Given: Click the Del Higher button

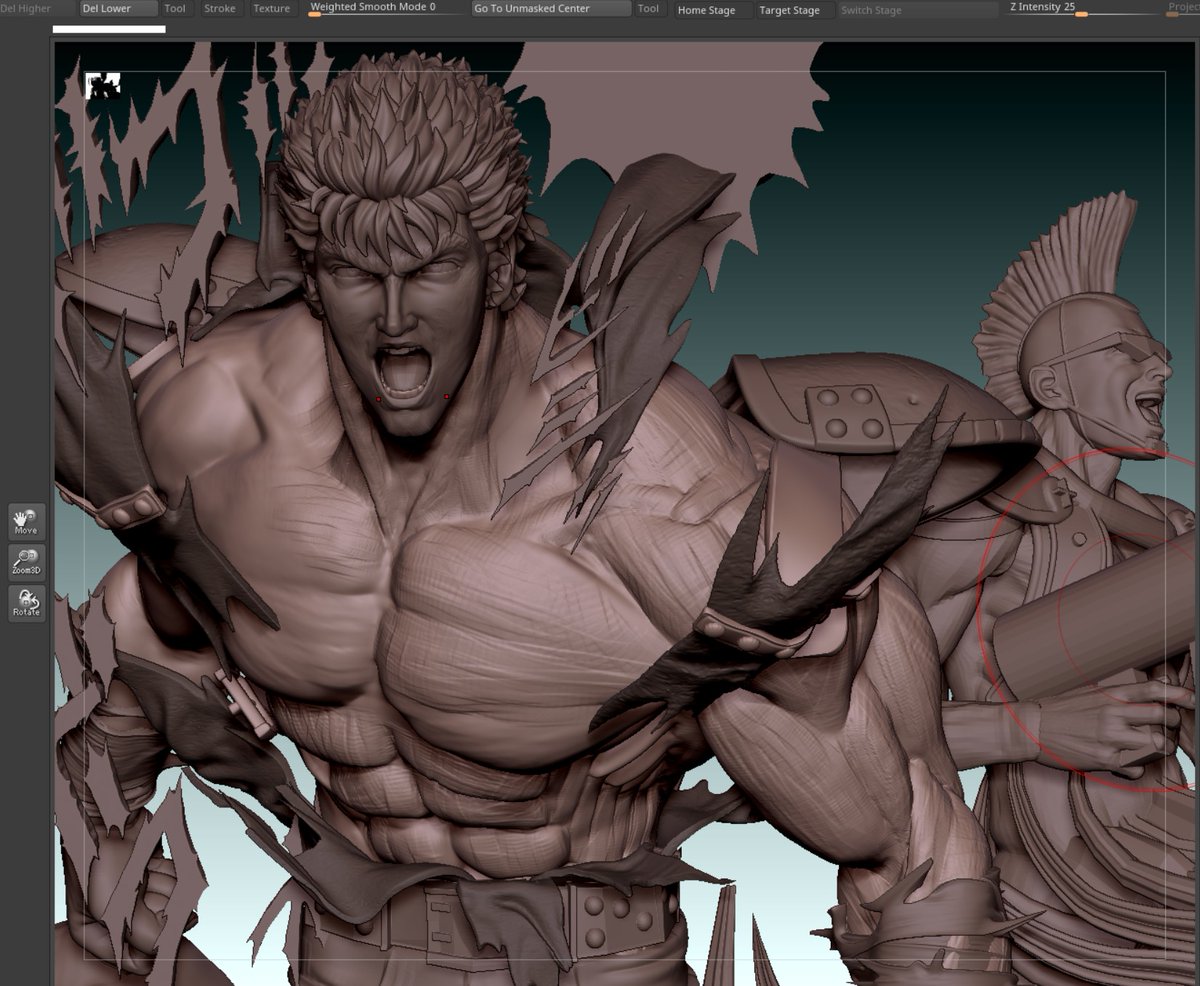Looking at the screenshot, I should point(36,8).
